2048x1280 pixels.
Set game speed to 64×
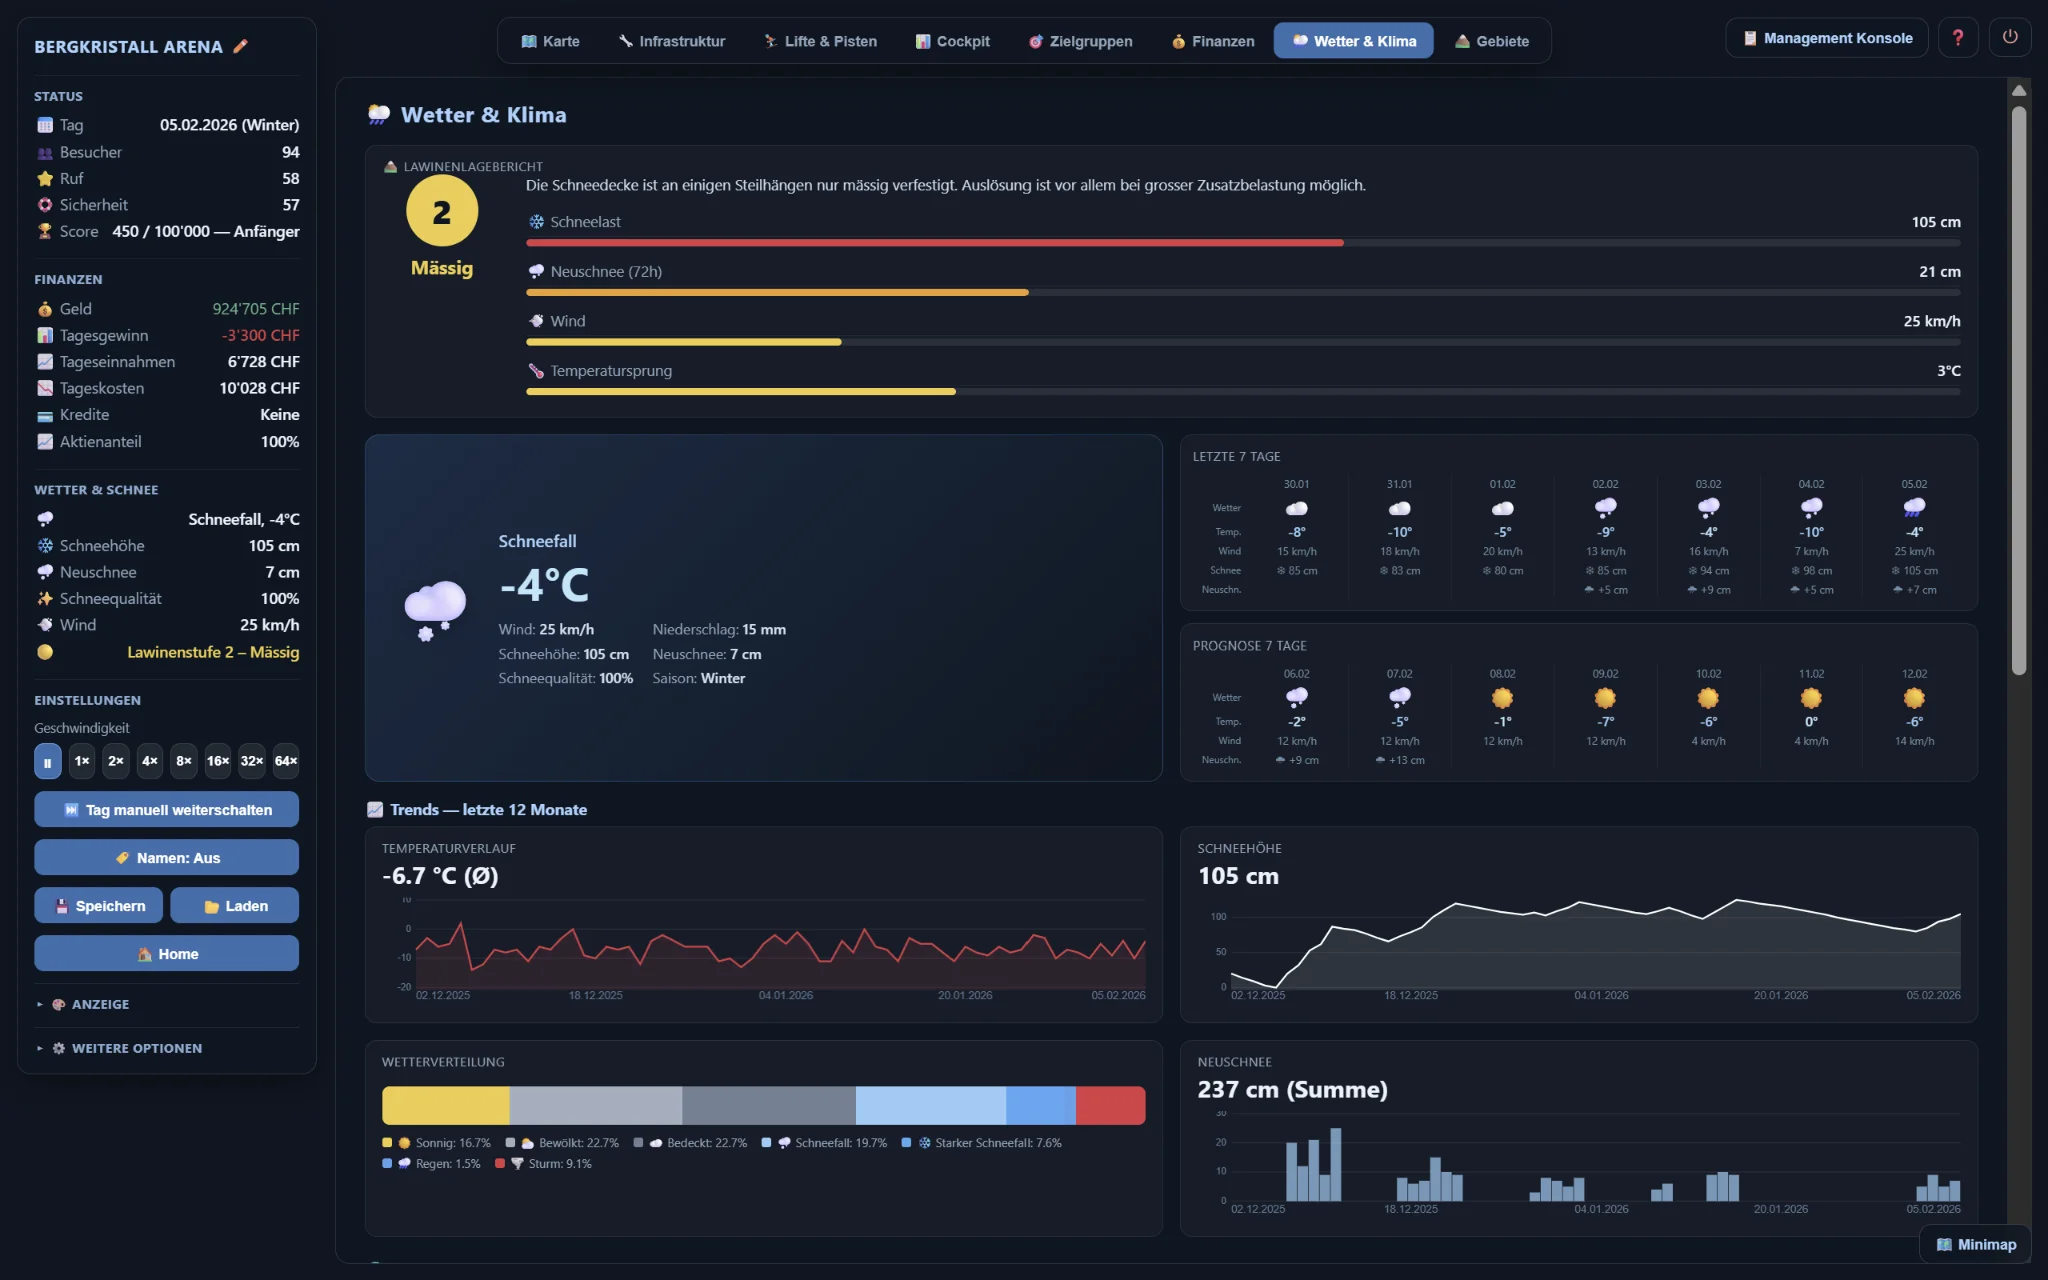[286, 761]
